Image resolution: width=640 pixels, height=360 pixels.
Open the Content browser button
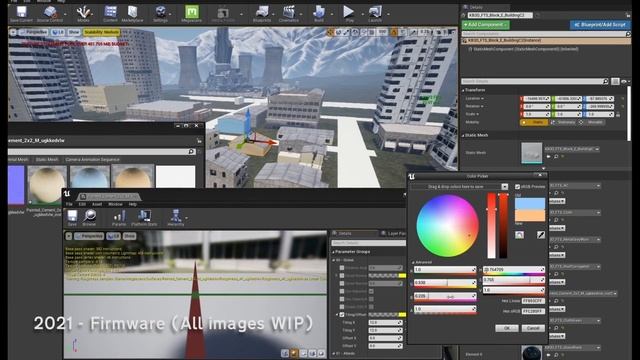coord(110,13)
